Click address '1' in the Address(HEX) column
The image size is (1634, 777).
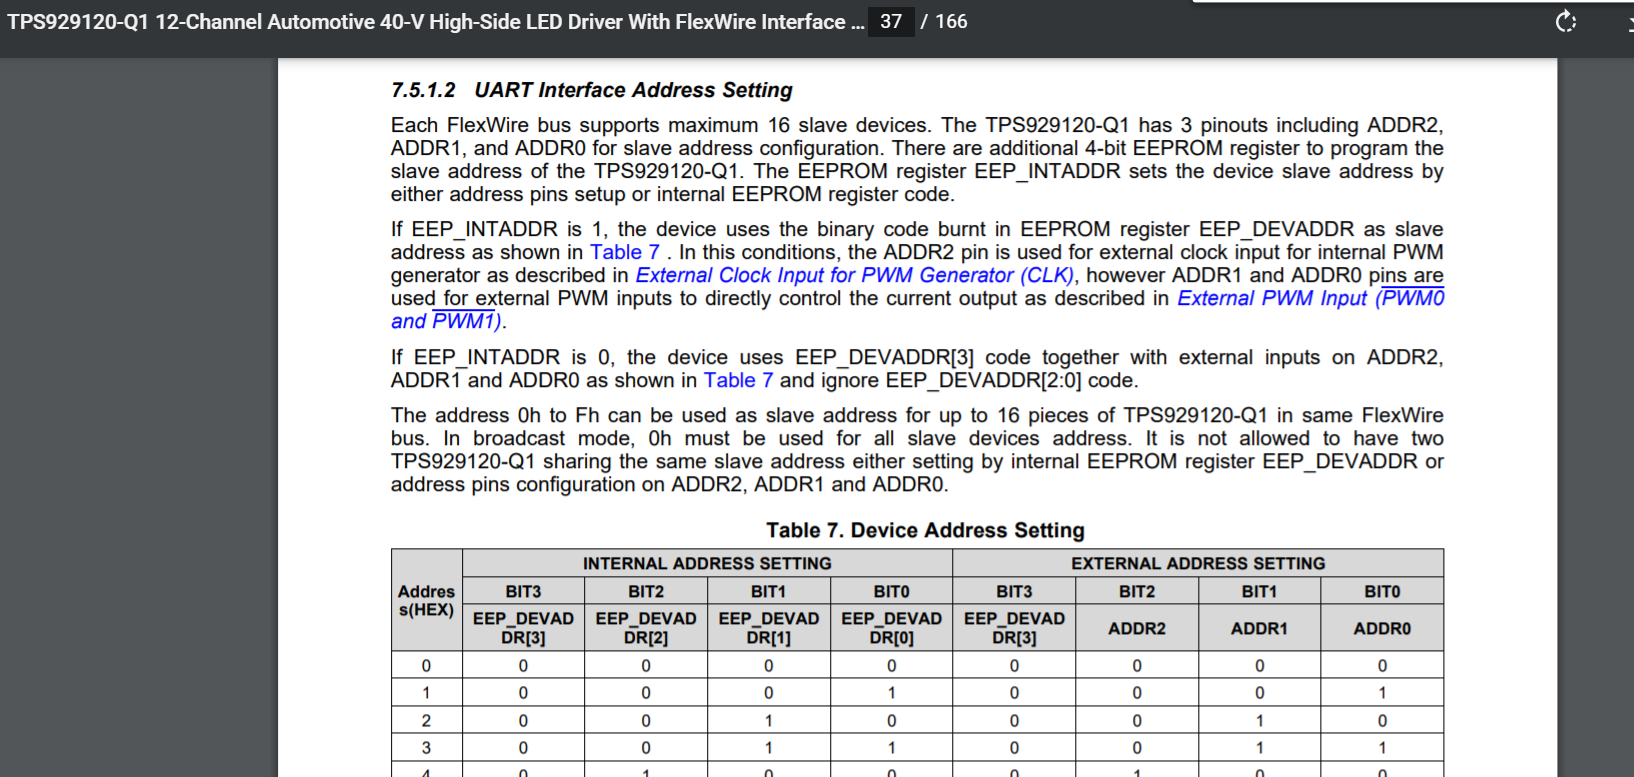point(426,693)
